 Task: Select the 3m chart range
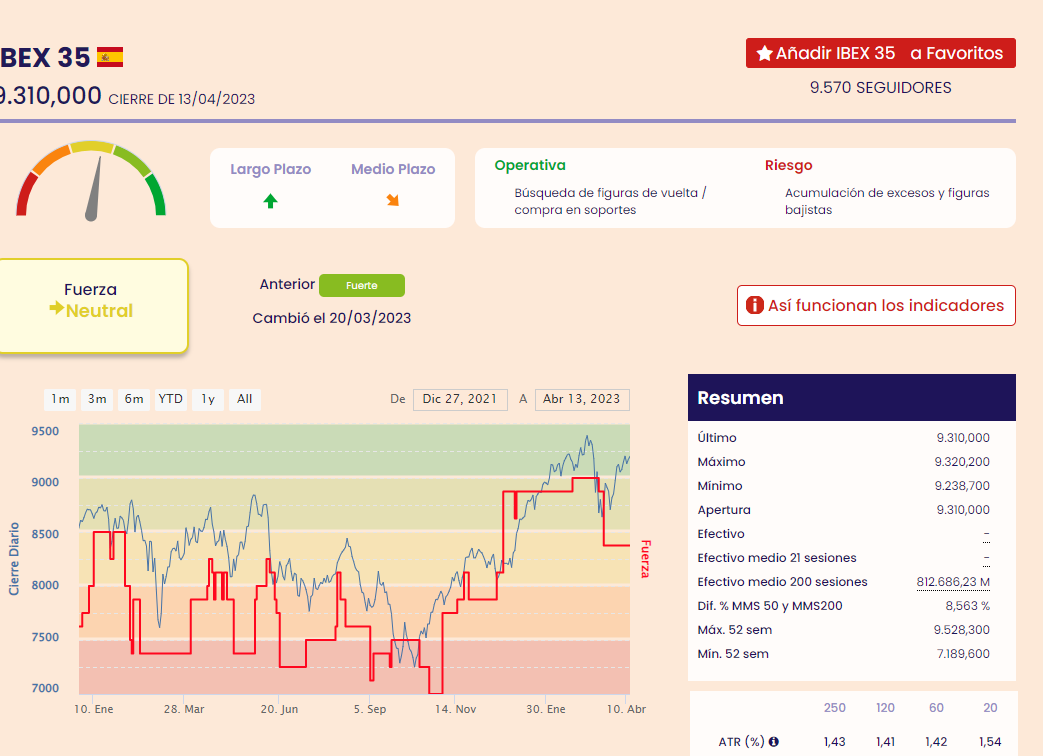pos(97,399)
